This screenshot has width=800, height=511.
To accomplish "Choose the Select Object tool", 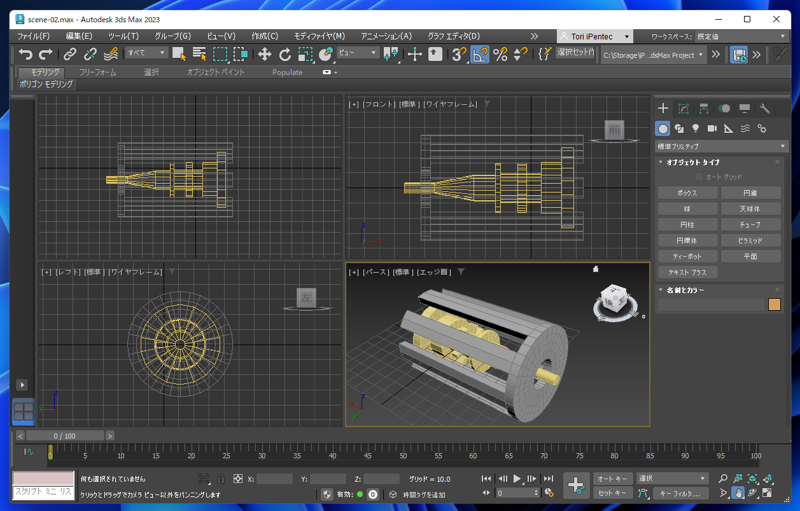I will (179, 54).
